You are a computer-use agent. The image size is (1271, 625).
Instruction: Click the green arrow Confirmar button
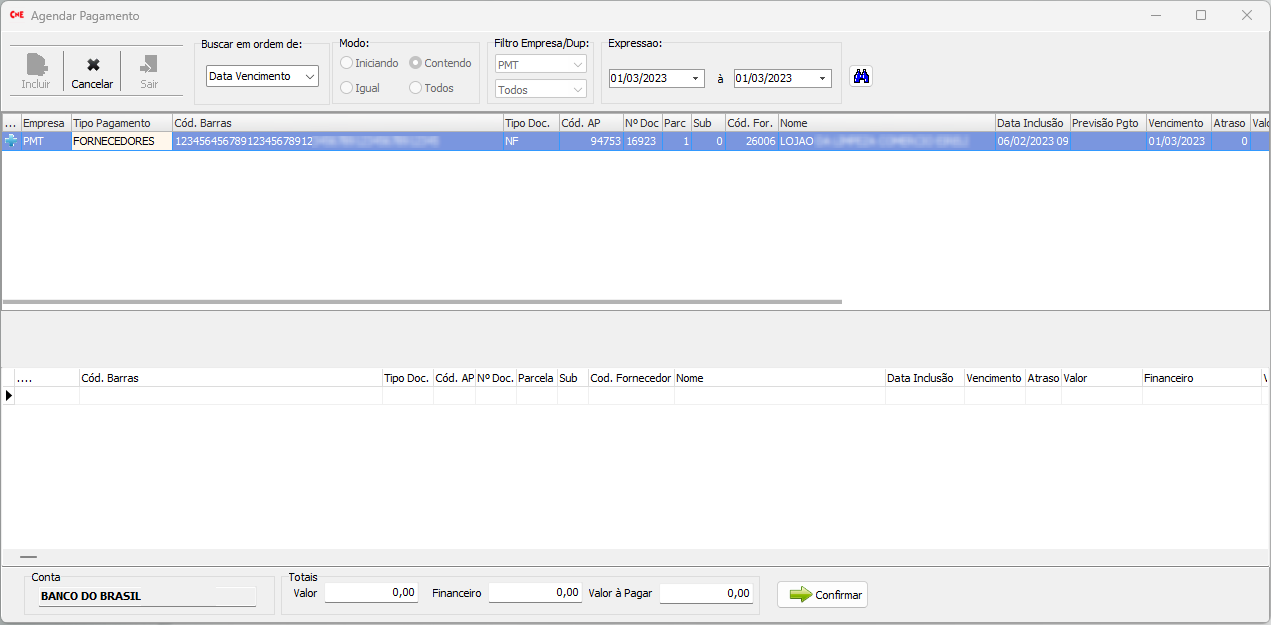tap(823, 595)
